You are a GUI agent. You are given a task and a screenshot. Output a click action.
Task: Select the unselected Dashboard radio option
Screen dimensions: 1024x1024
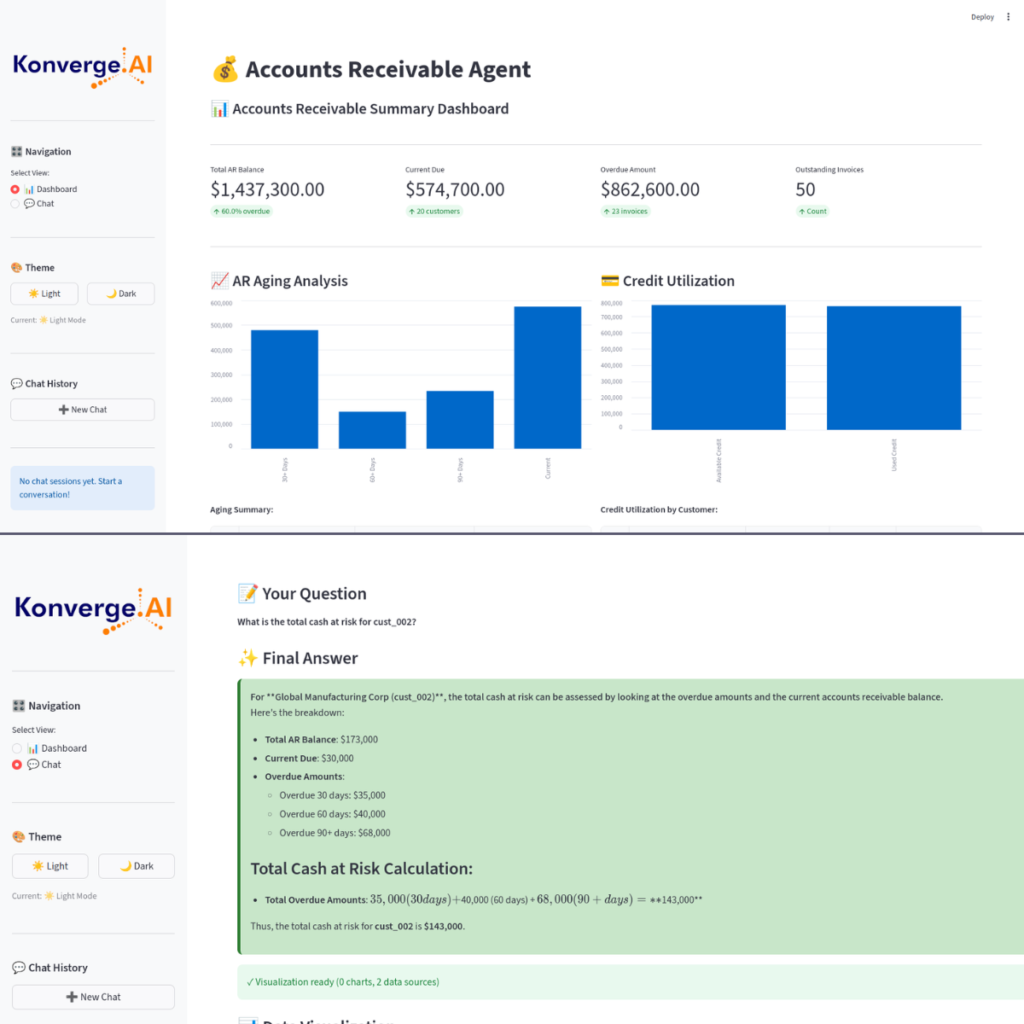click(17, 748)
